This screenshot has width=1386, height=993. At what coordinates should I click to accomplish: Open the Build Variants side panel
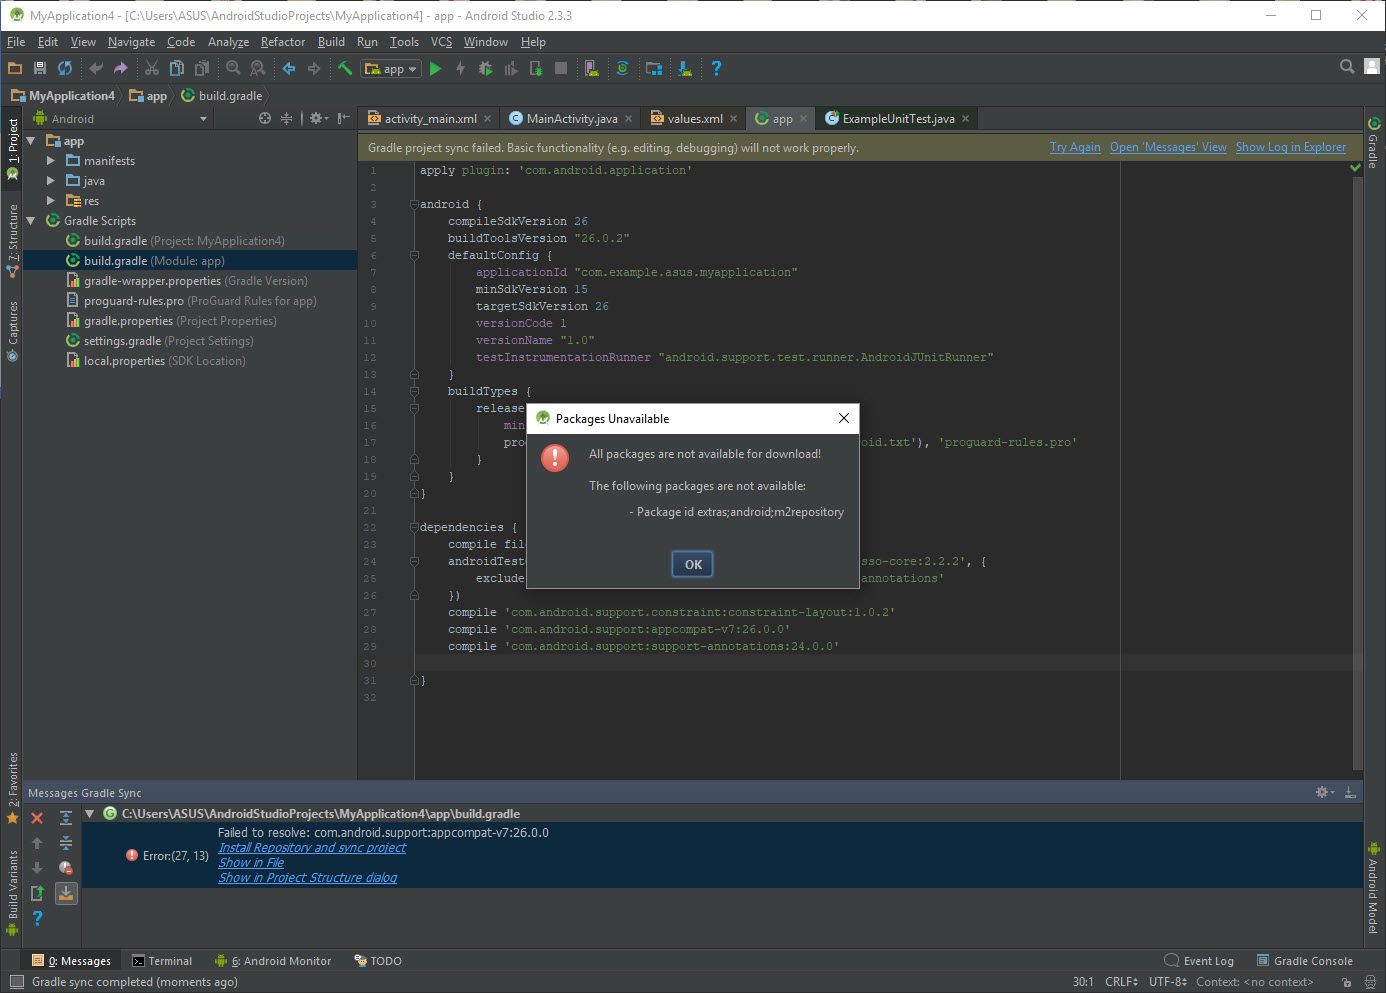(x=12, y=891)
